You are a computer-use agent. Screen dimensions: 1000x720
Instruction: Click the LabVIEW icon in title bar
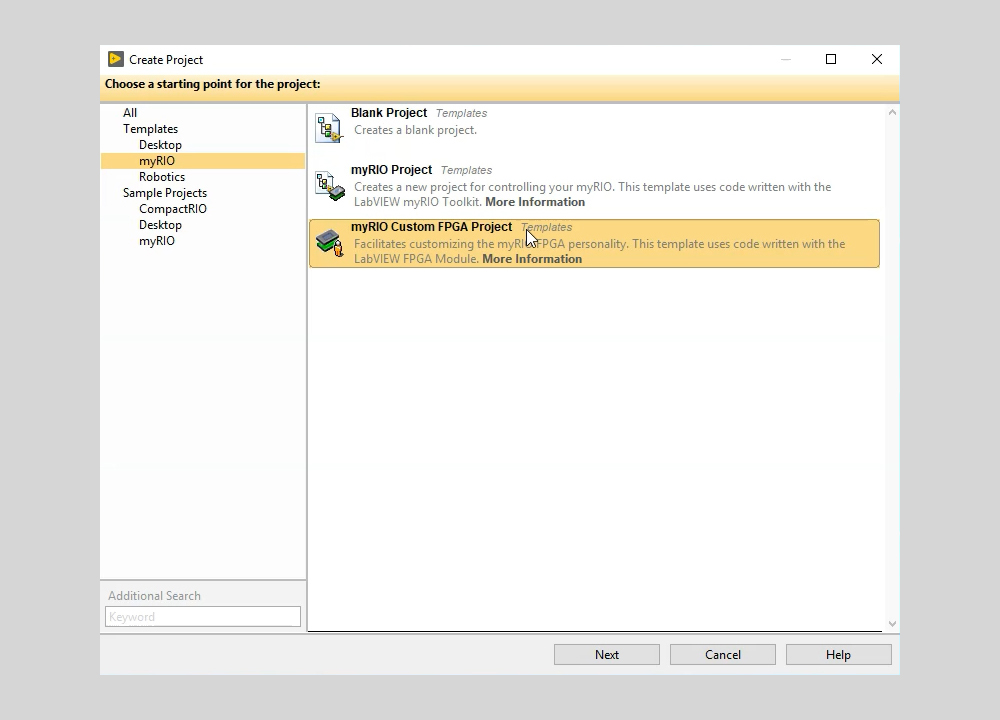115,59
